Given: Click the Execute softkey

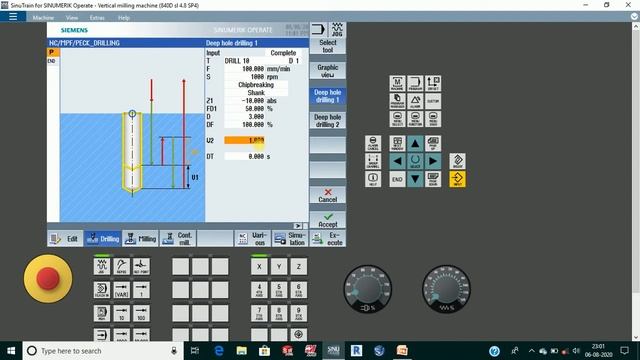Looking at the screenshot, I should tap(328, 239).
